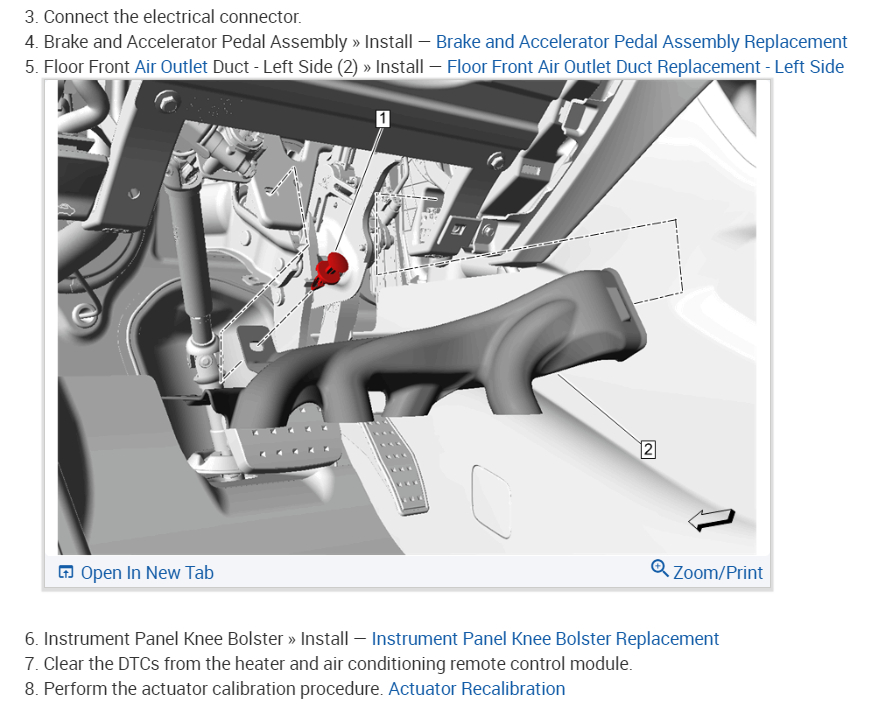Open Brake and Accelerator Pedal Assembly Replacement link

coord(641,42)
